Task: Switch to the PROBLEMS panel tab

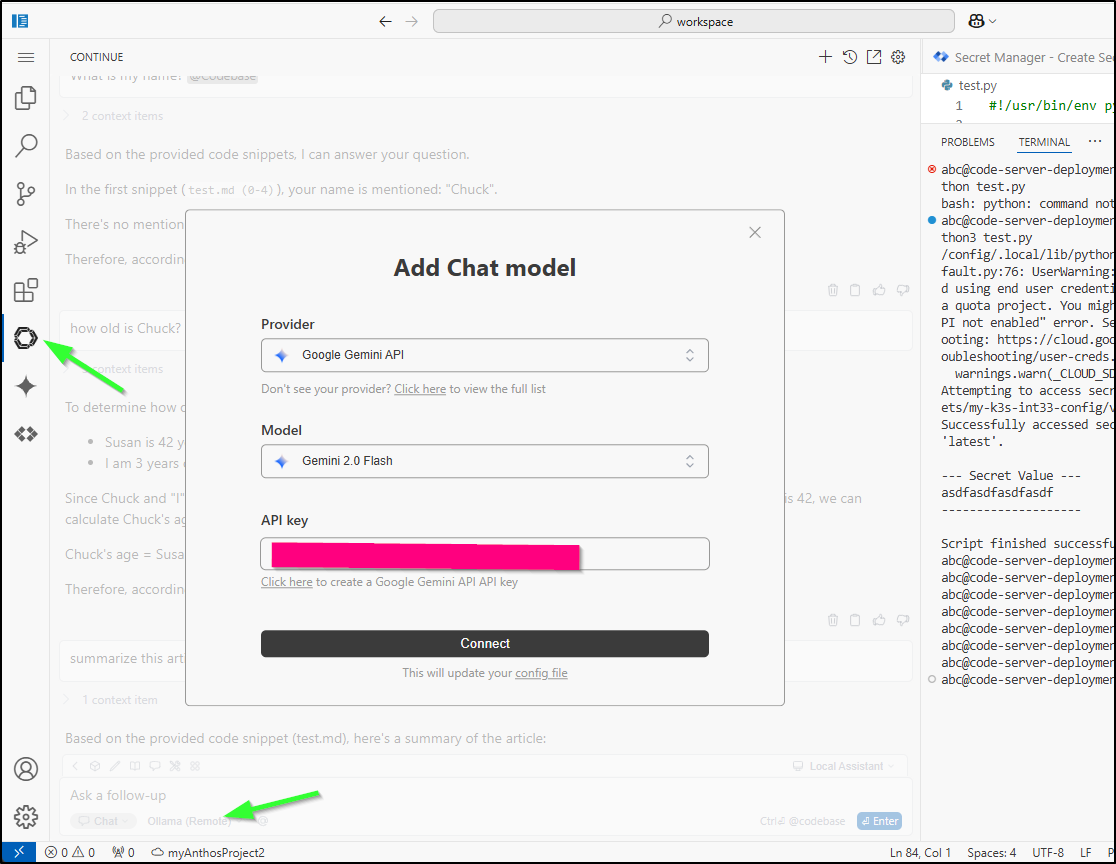Action: 967,142
